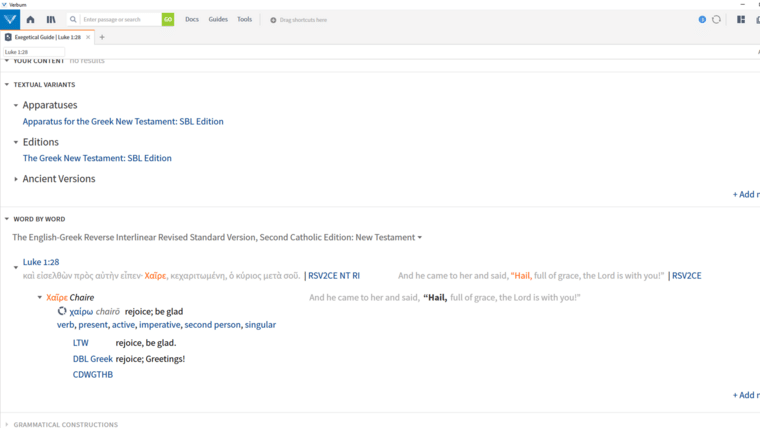
Task: Open the Verbum application menu logo
Action: [x=10, y=20]
